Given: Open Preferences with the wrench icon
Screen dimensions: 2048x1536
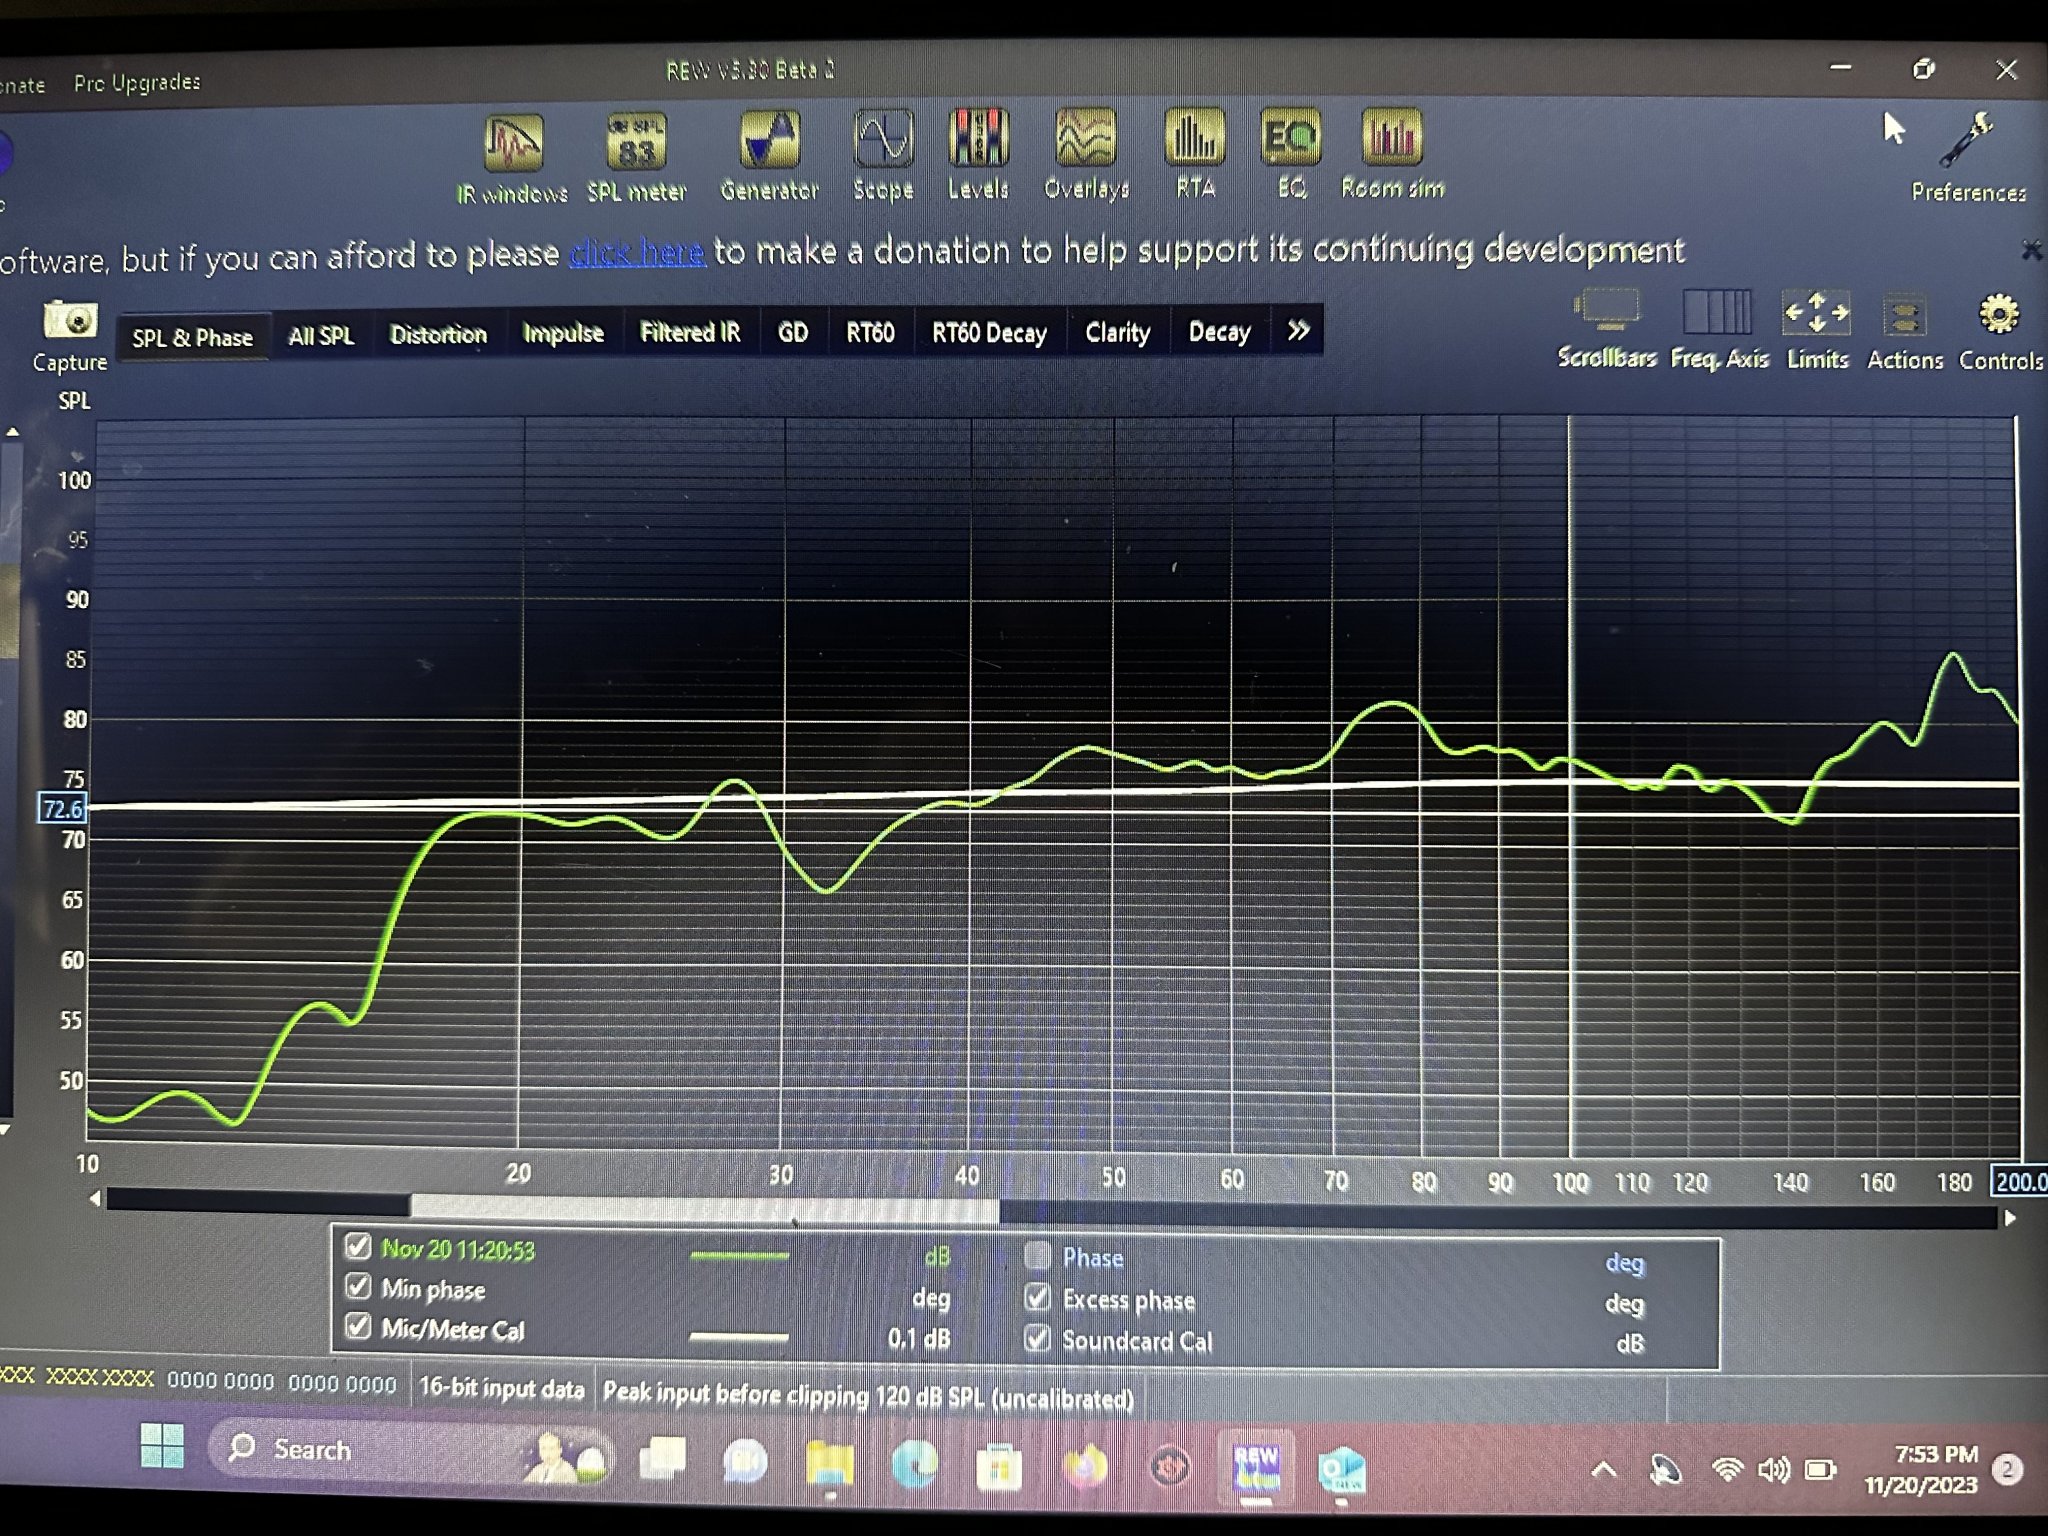Looking at the screenshot, I should [x=1968, y=158].
